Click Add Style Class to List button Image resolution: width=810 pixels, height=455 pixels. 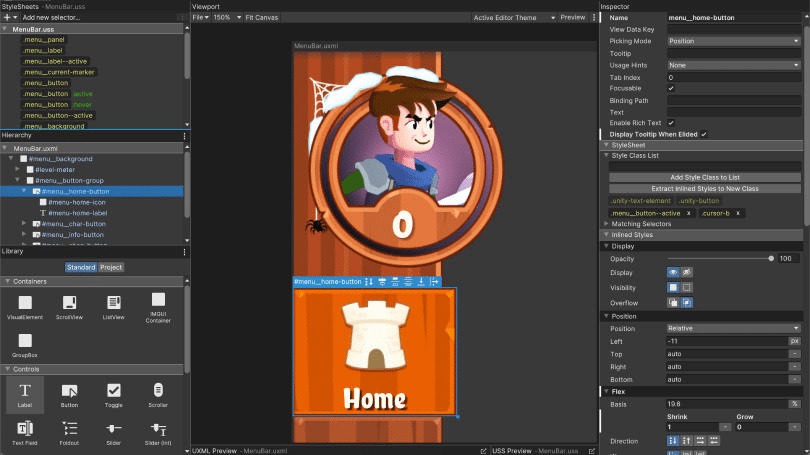pyautogui.click(x=704, y=177)
